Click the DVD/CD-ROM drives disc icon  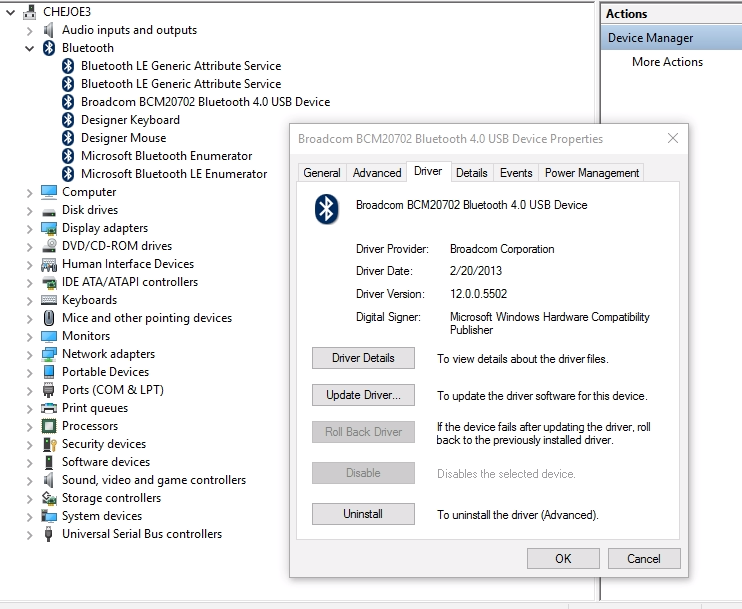[x=49, y=246]
